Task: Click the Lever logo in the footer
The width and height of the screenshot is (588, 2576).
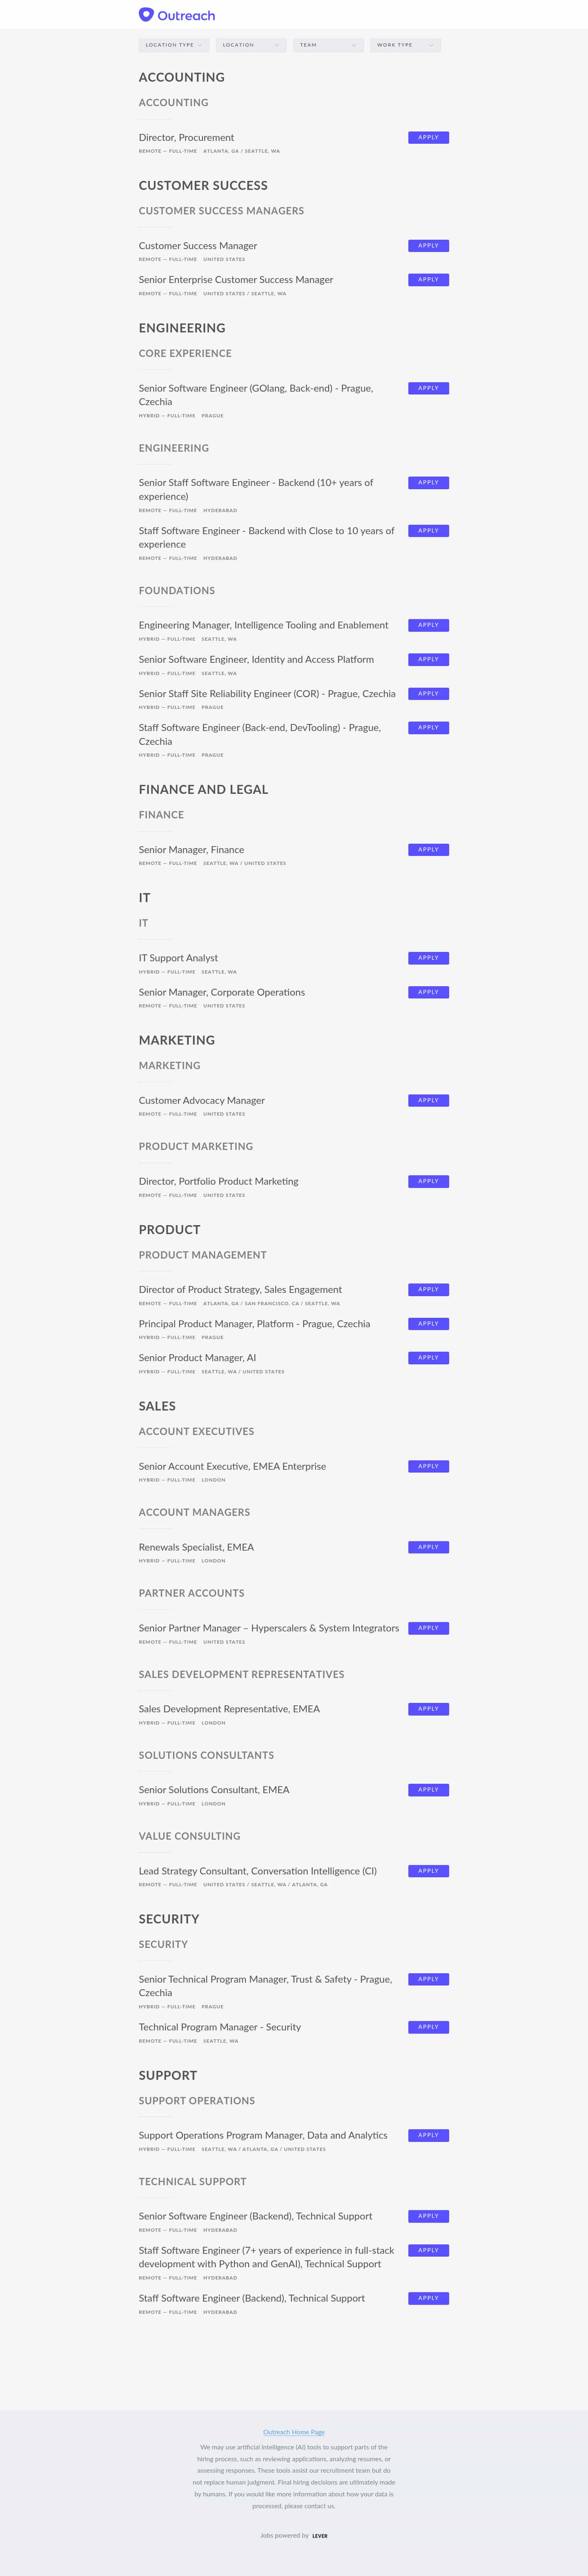Action: pos(320,2535)
